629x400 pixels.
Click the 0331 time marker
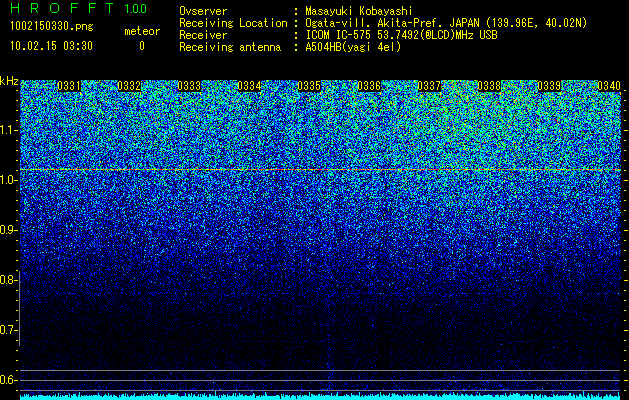click(x=69, y=86)
